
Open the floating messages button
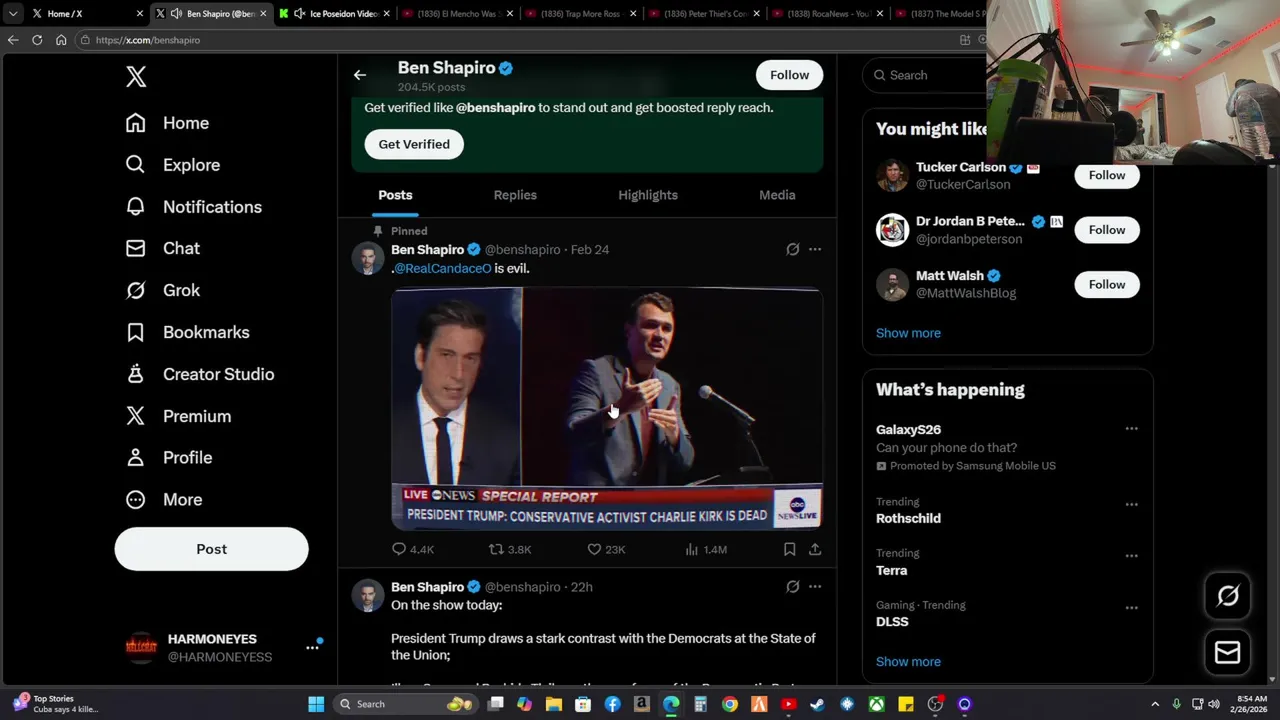coord(1228,653)
